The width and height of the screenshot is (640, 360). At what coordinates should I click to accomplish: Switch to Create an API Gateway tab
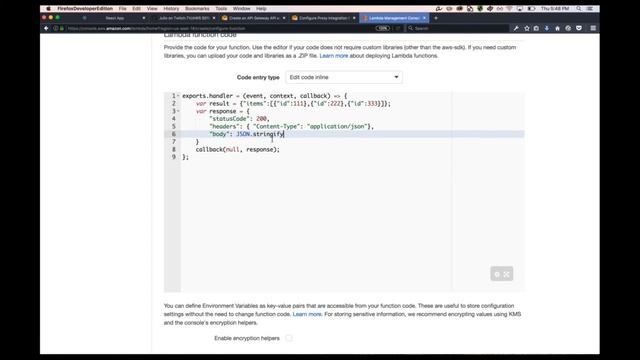(253, 18)
